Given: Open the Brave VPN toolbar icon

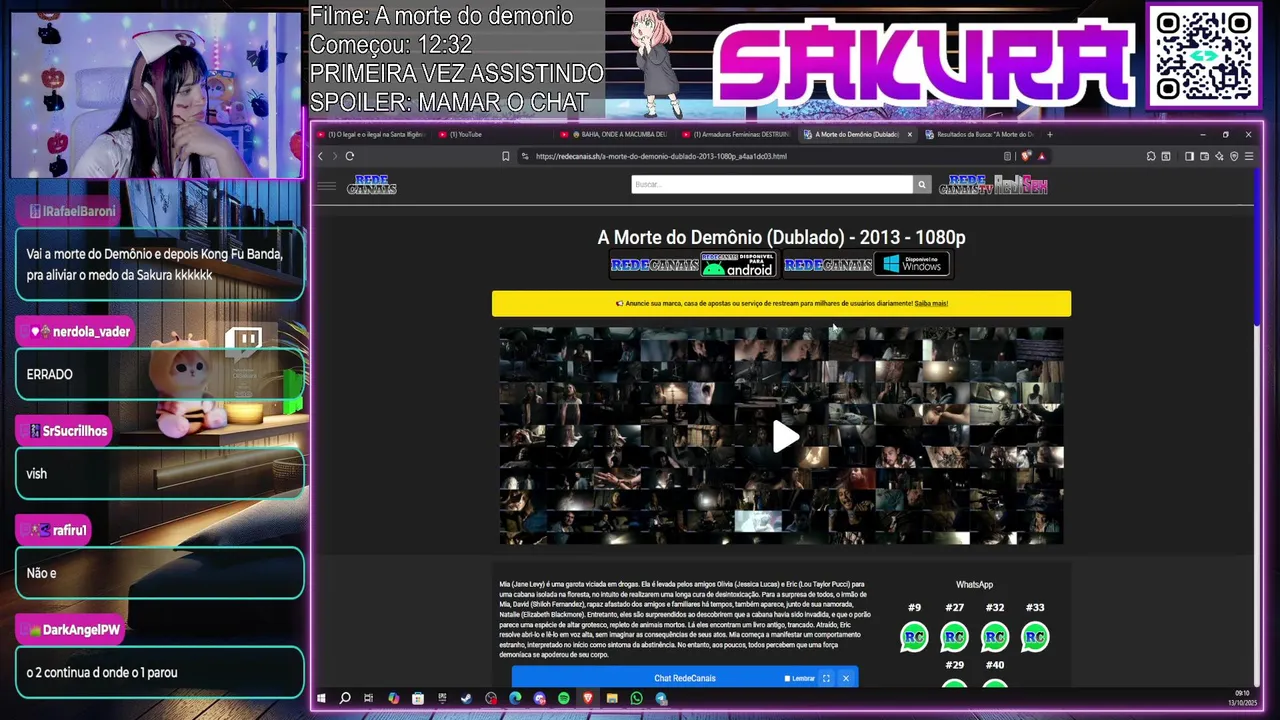Looking at the screenshot, I should coord(1234,156).
